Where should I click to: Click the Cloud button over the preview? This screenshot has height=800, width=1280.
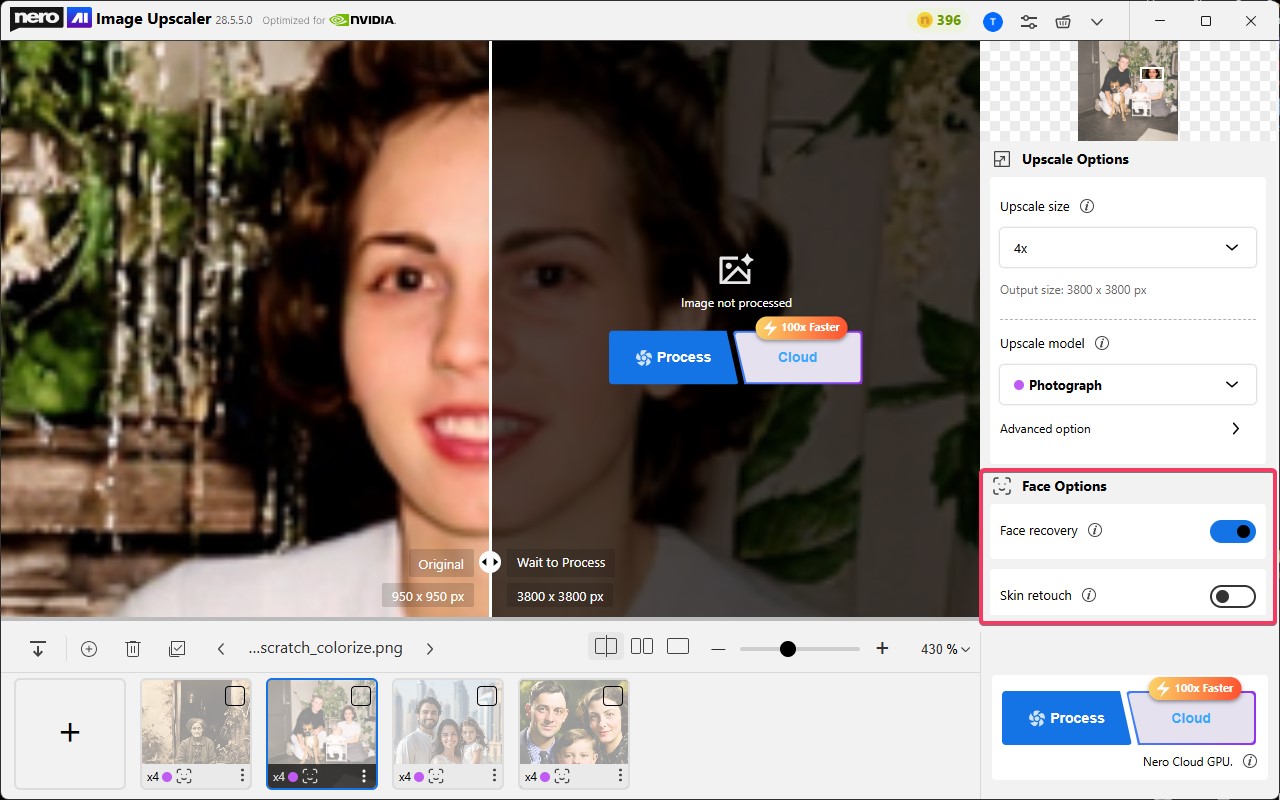click(798, 357)
